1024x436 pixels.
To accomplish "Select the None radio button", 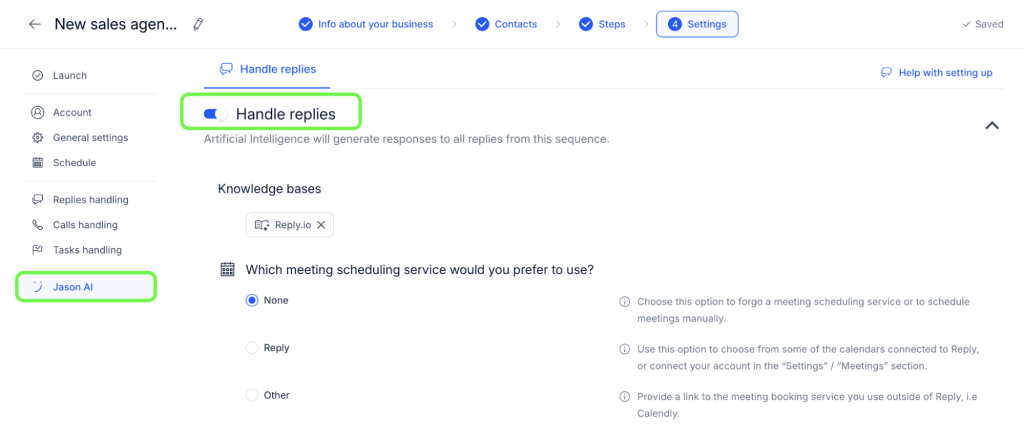I will pyautogui.click(x=252, y=300).
